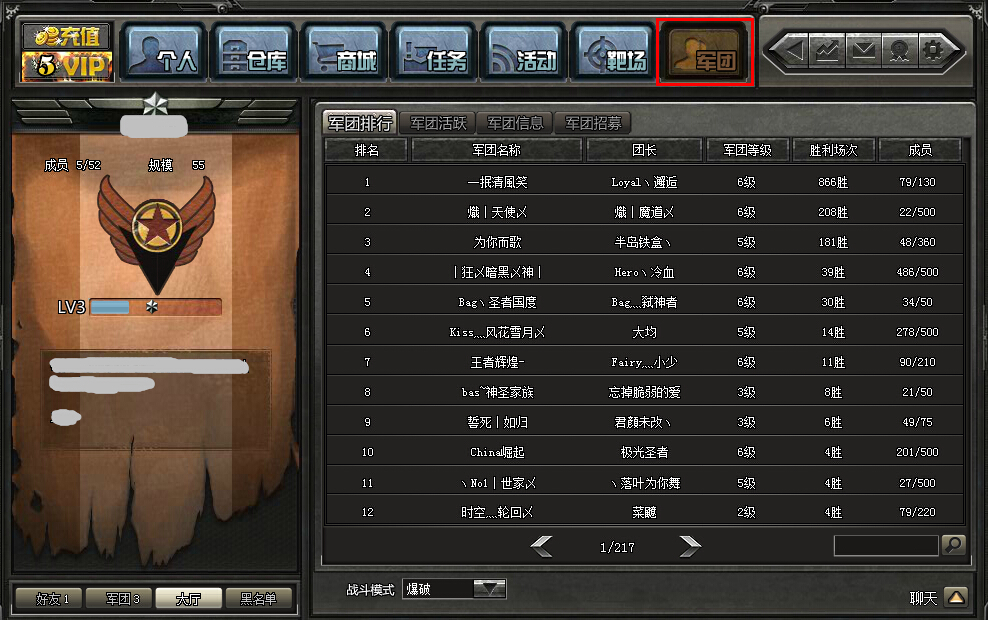Viewport: 988px width, 620px height.
Task: Click the statistics chart icon
Action: (827, 50)
